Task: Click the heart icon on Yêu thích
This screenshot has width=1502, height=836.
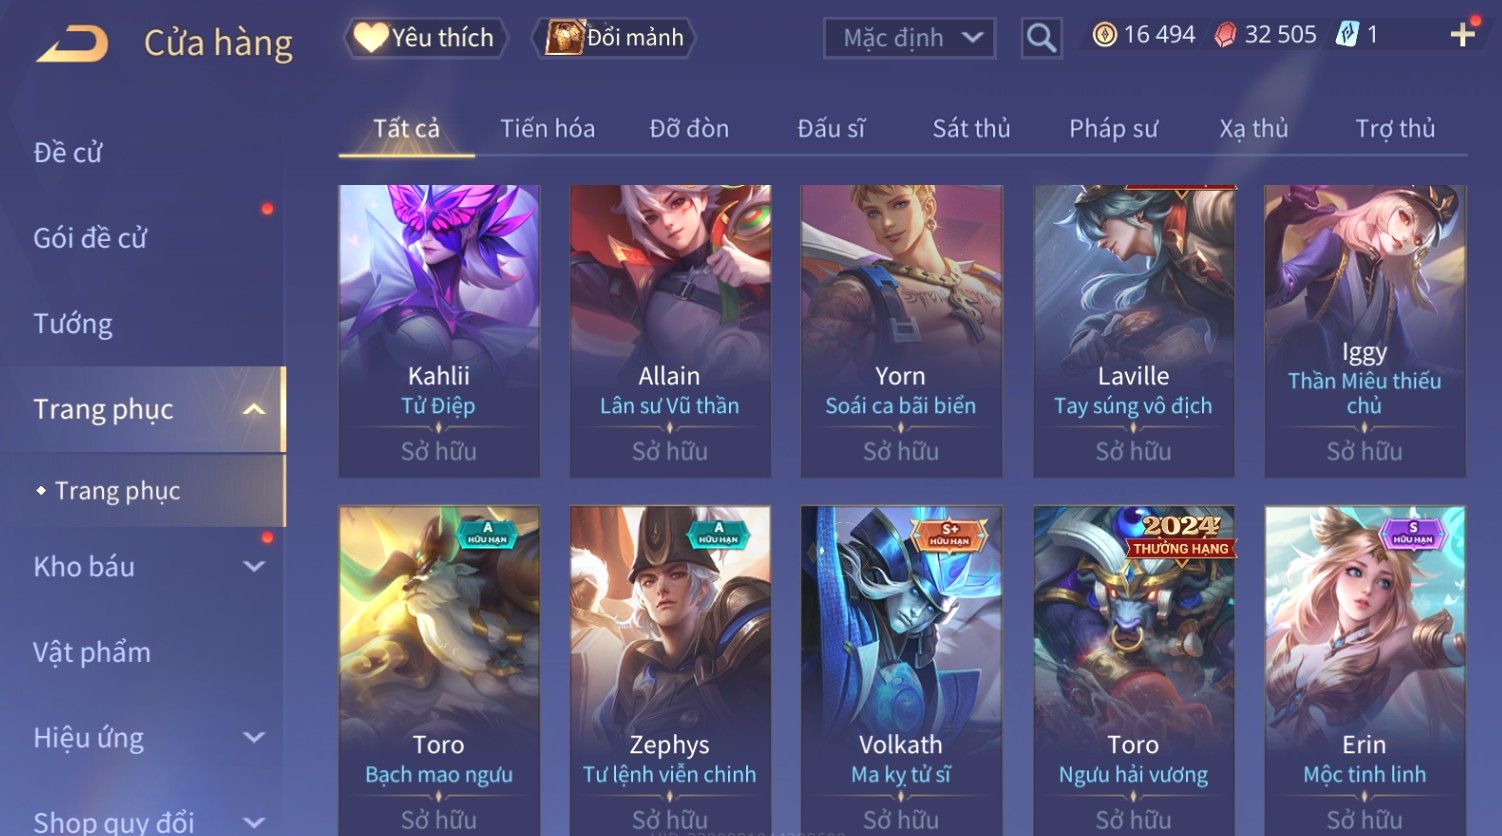Action: tap(371, 37)
